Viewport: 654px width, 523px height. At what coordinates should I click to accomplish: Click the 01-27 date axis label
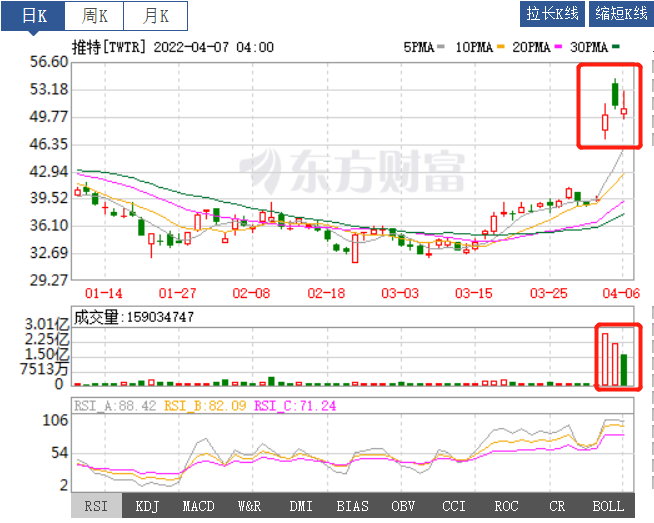point(178,293)
